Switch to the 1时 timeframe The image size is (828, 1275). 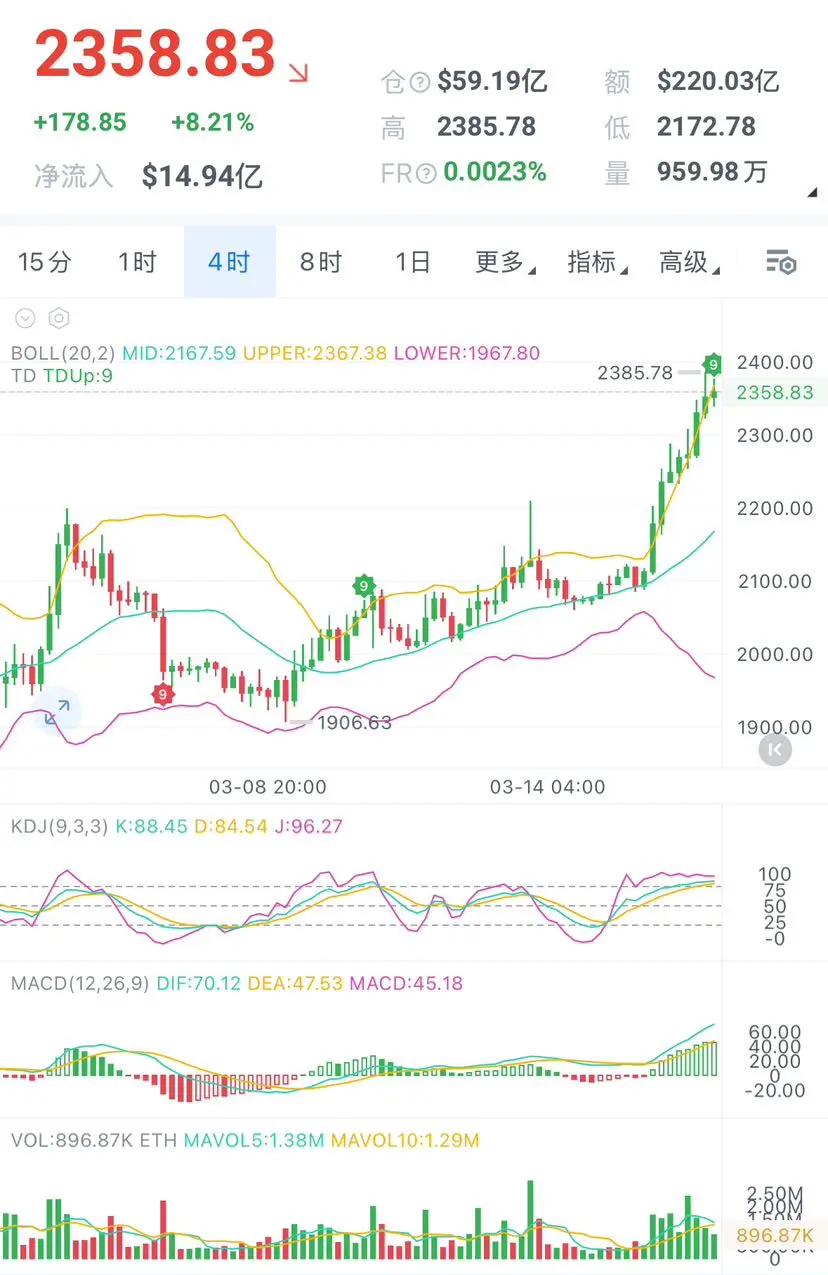pyautogui.click(x=137, y=263)
